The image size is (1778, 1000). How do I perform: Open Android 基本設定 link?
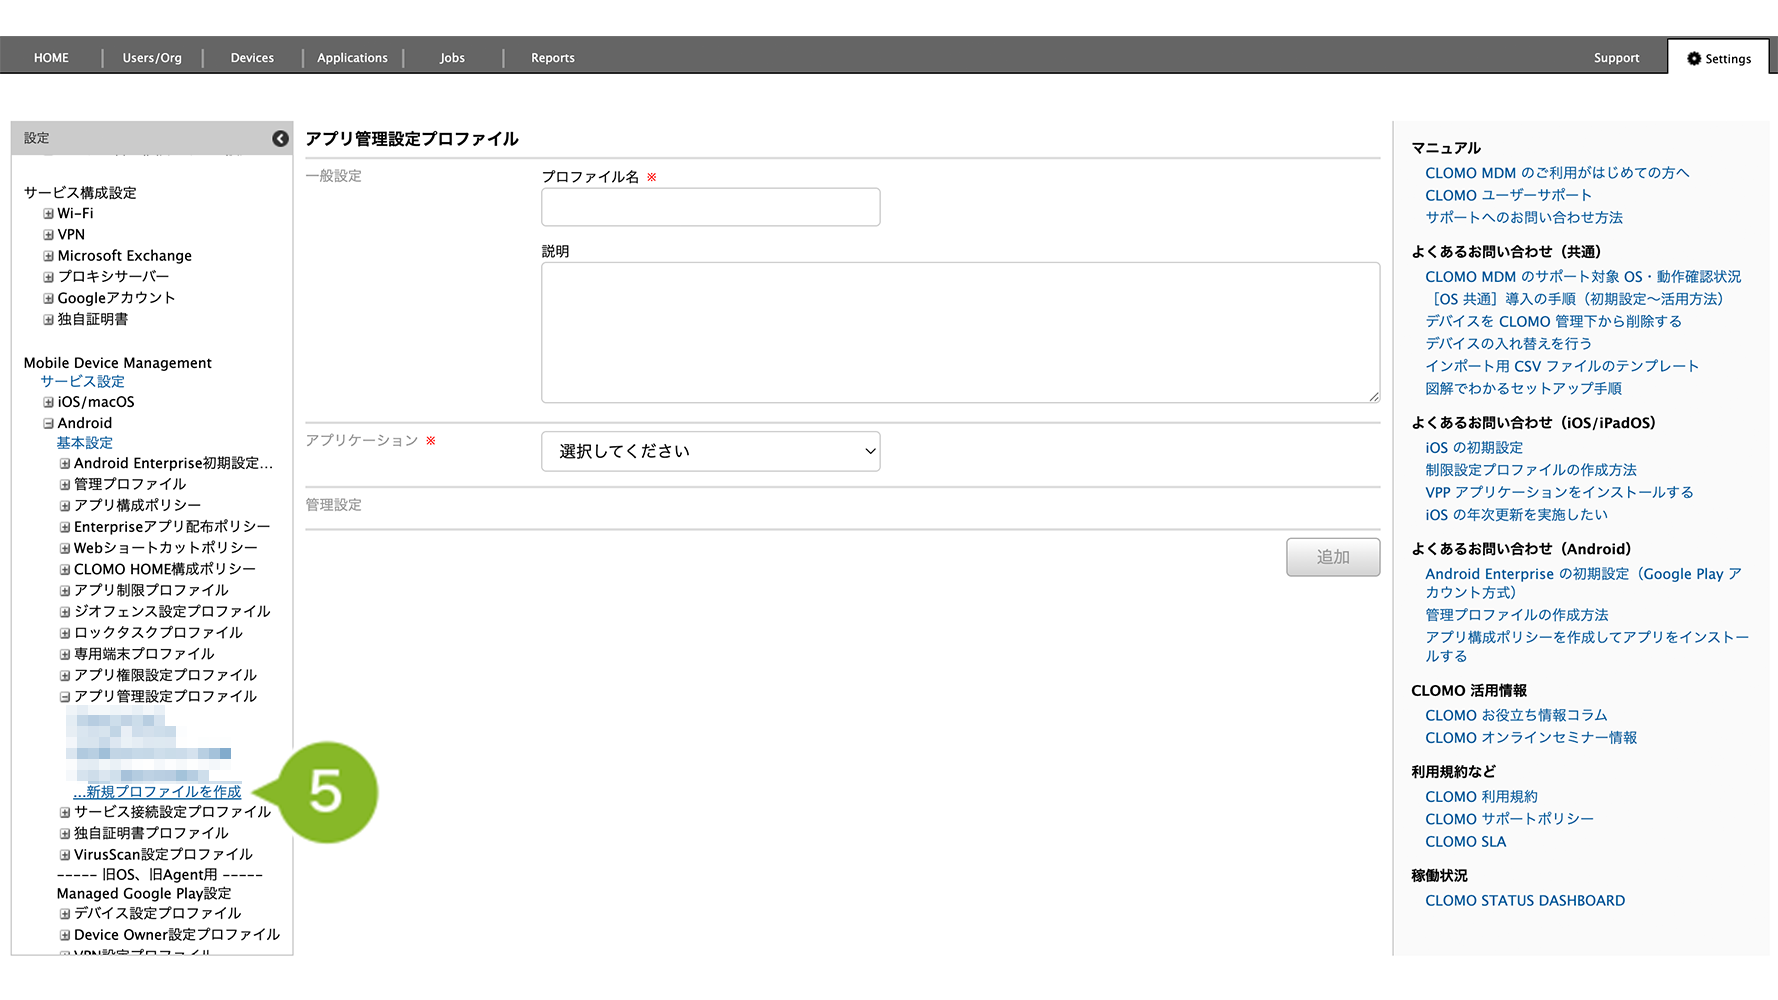point(84,443)
